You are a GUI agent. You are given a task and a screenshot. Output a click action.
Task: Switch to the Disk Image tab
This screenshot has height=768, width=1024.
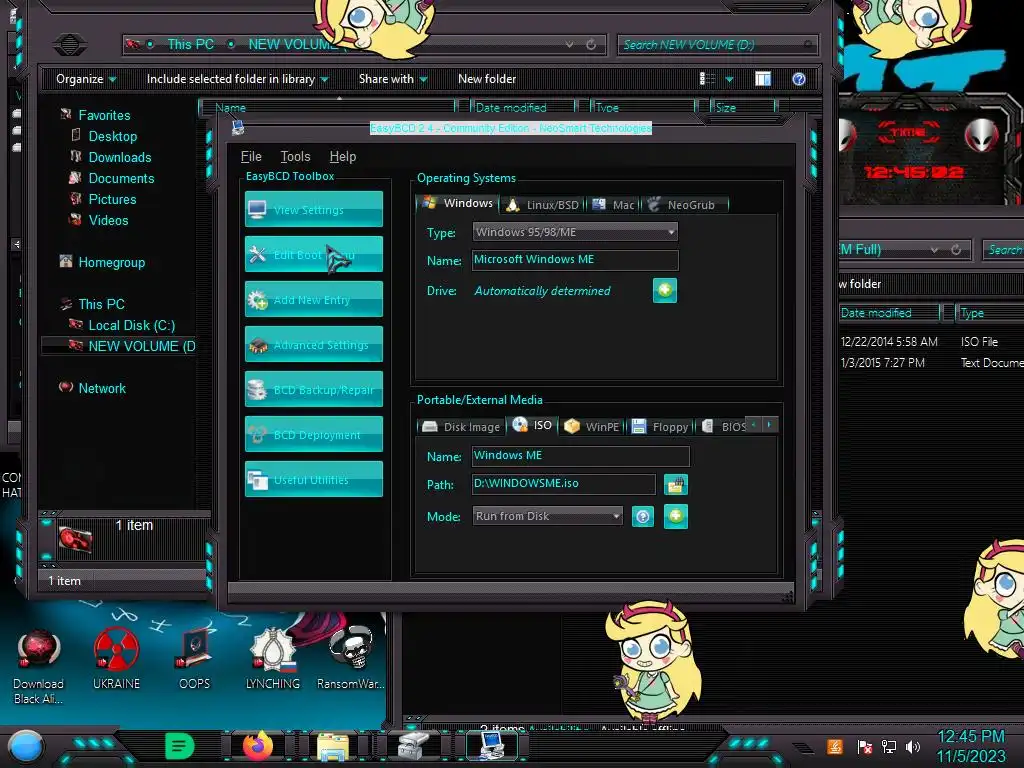click(x=461, y=426)
